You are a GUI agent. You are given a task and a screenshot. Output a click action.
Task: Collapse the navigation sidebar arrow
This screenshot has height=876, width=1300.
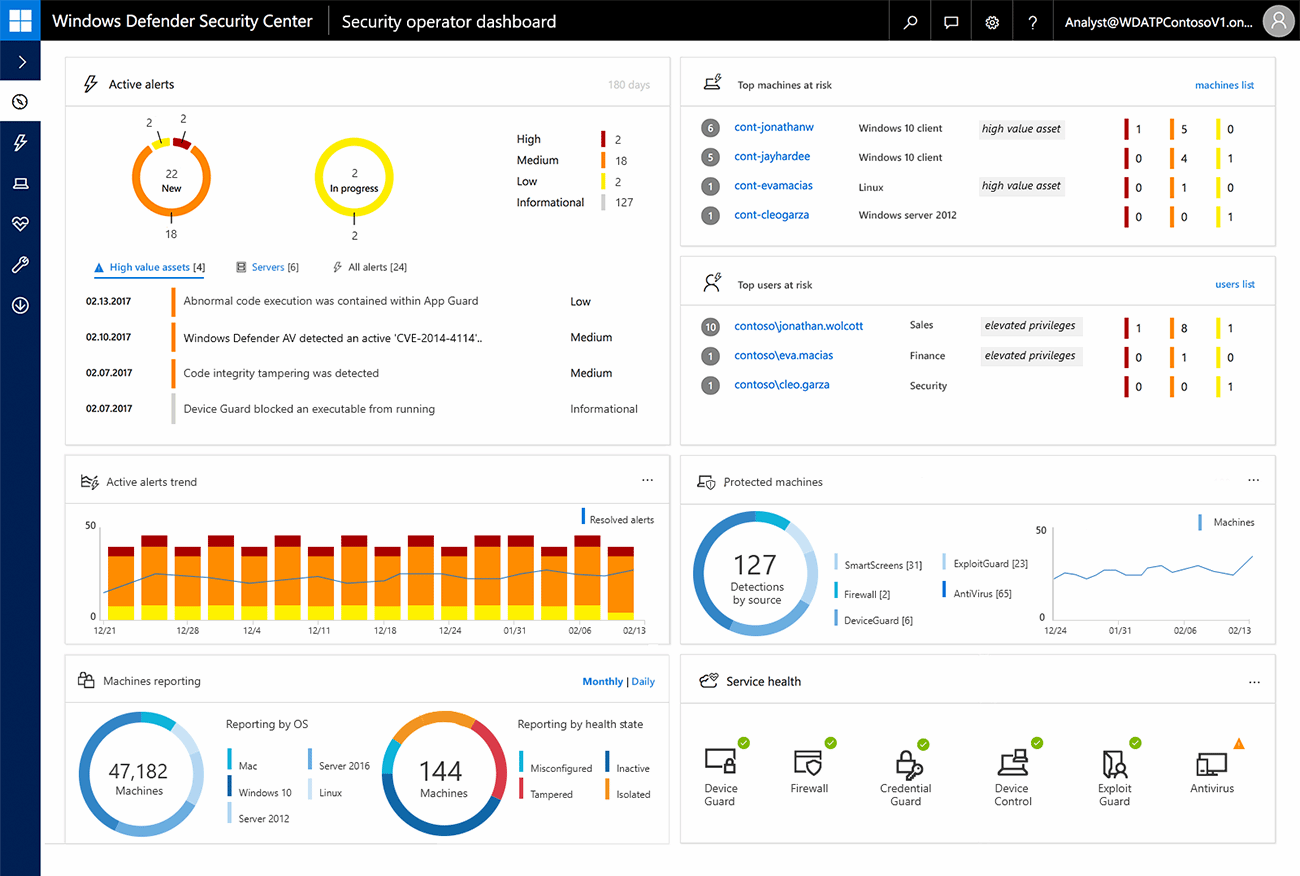[20, 60]
